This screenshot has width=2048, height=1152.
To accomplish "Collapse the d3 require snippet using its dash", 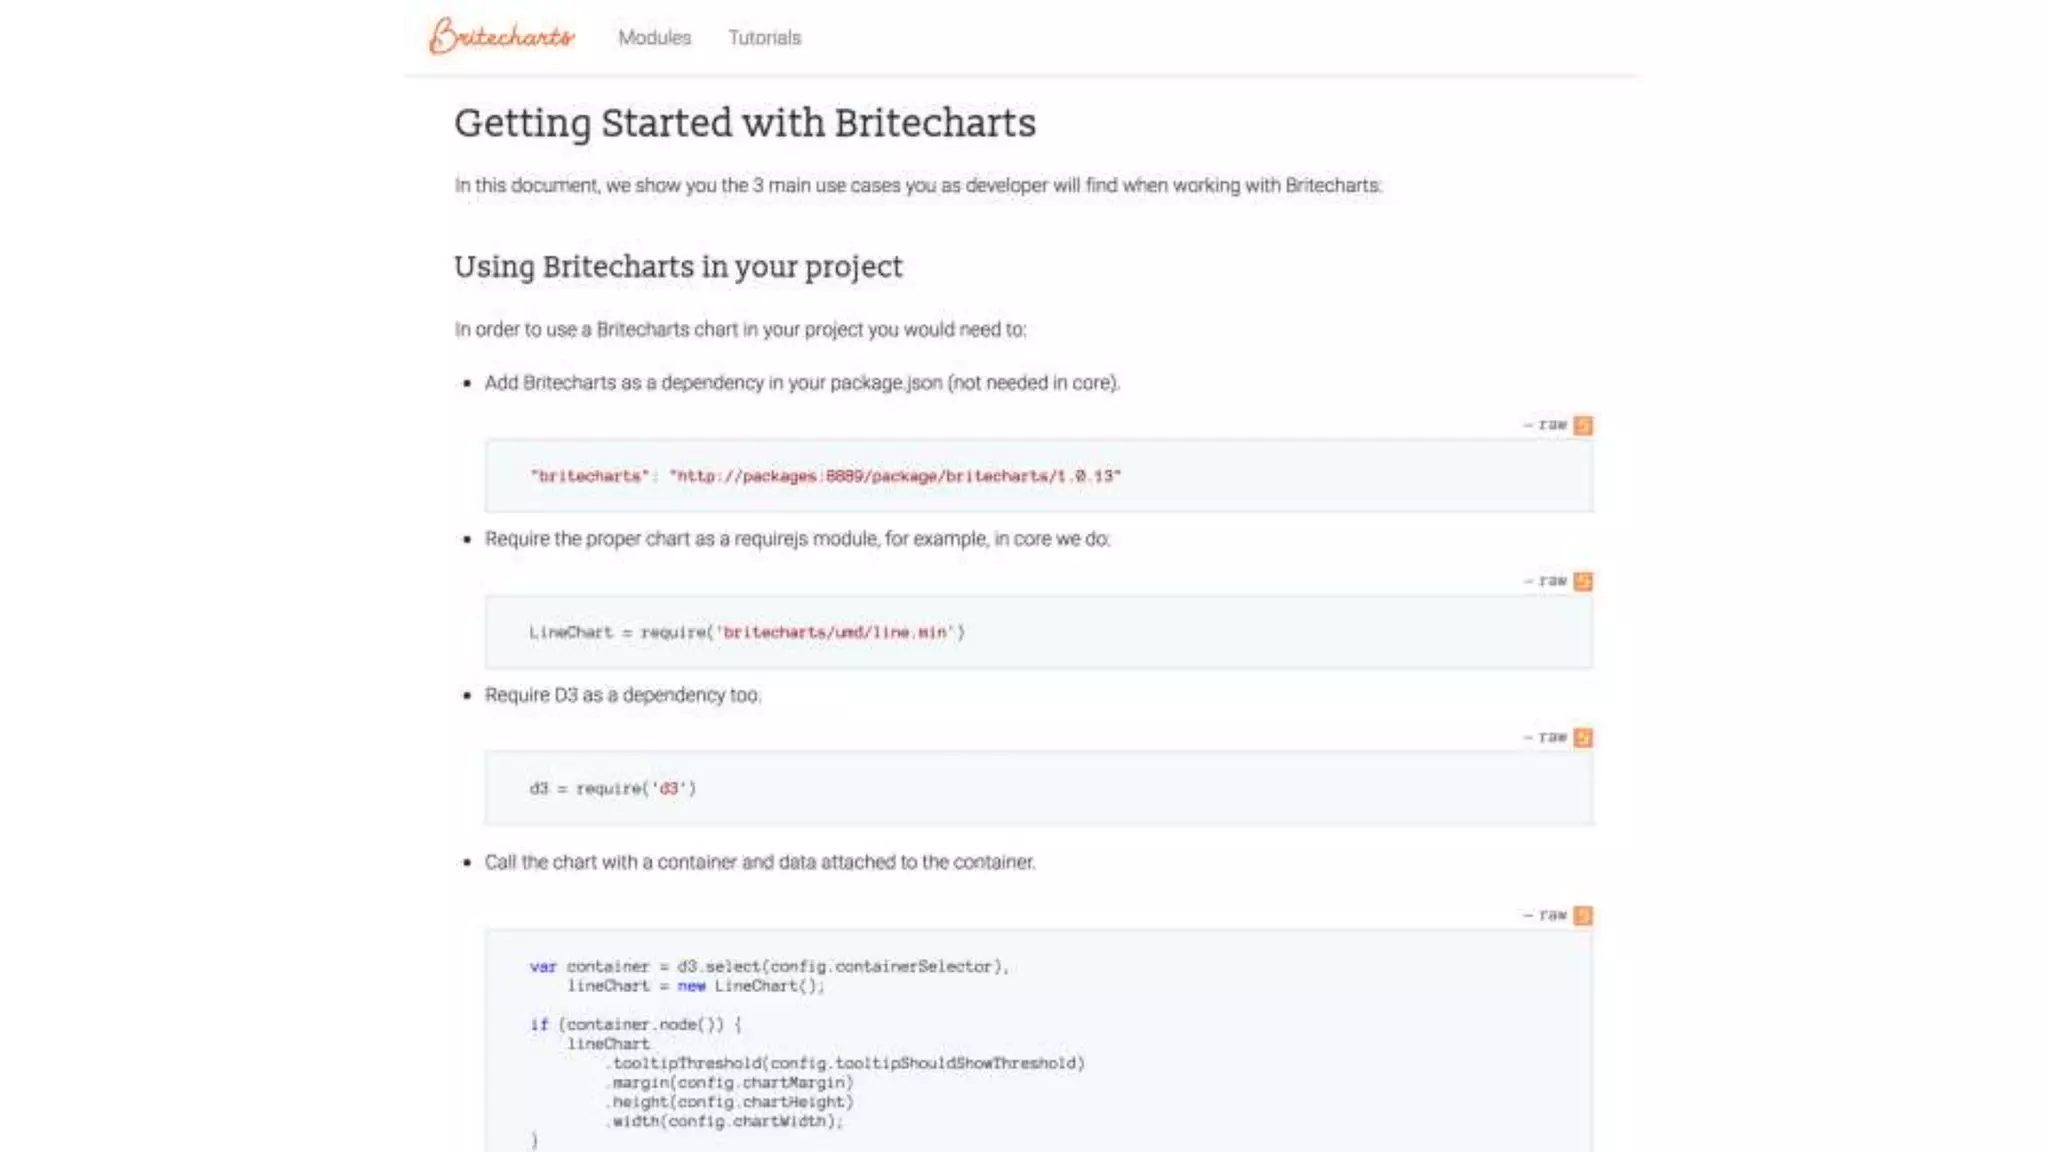I will [x=1528, y=738].
